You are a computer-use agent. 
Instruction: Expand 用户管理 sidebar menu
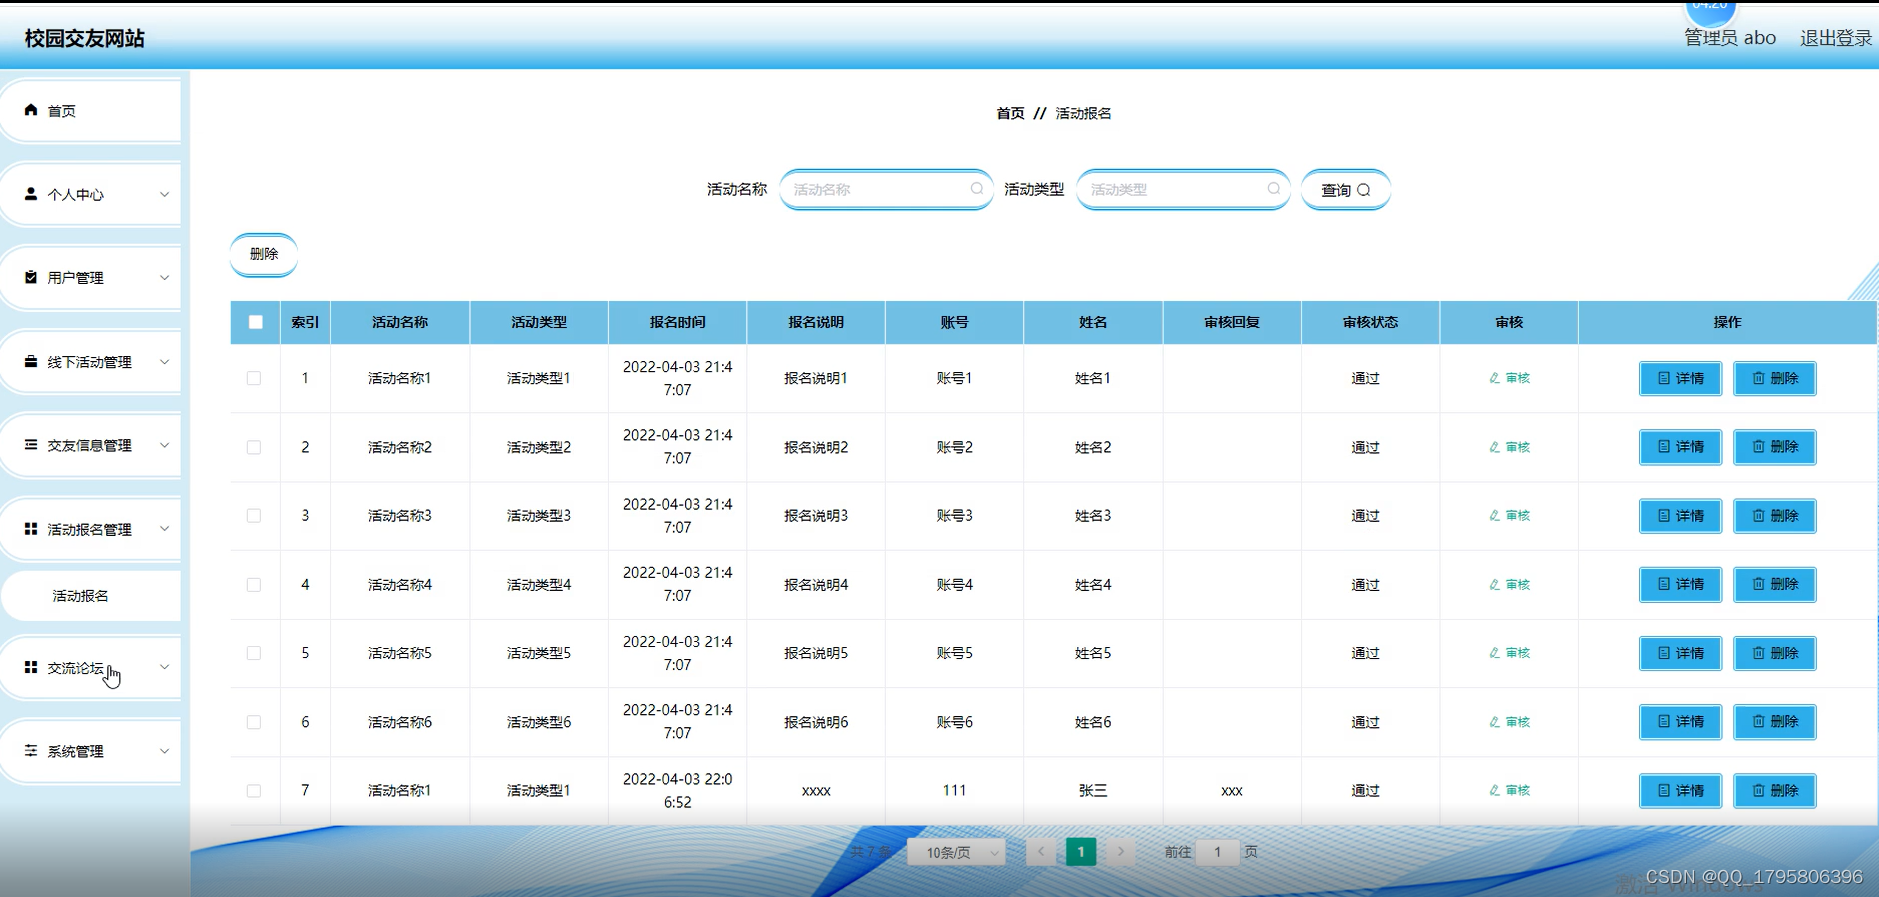[x=90, y=278]
